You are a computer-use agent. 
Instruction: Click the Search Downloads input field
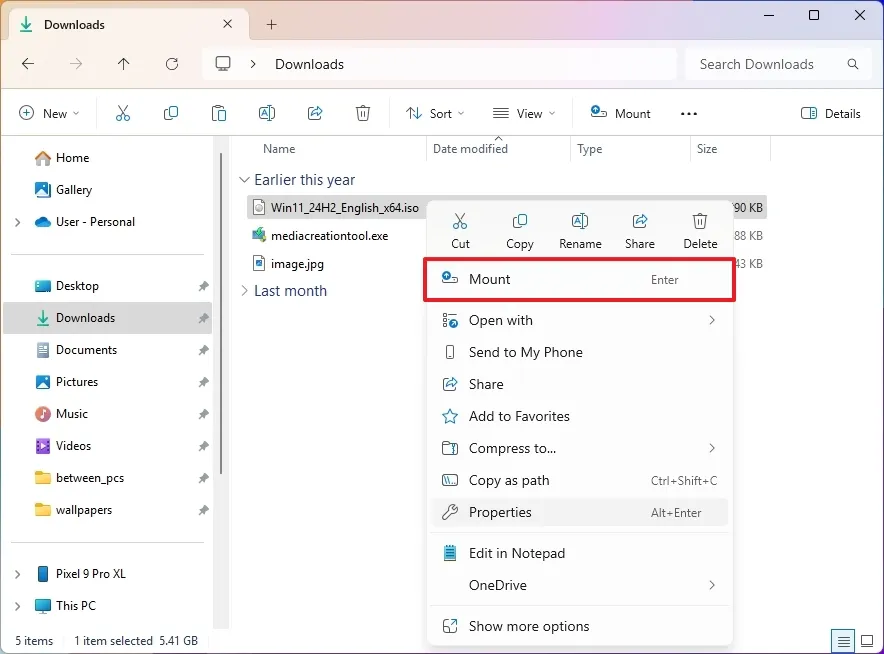[x=770, y=63]
